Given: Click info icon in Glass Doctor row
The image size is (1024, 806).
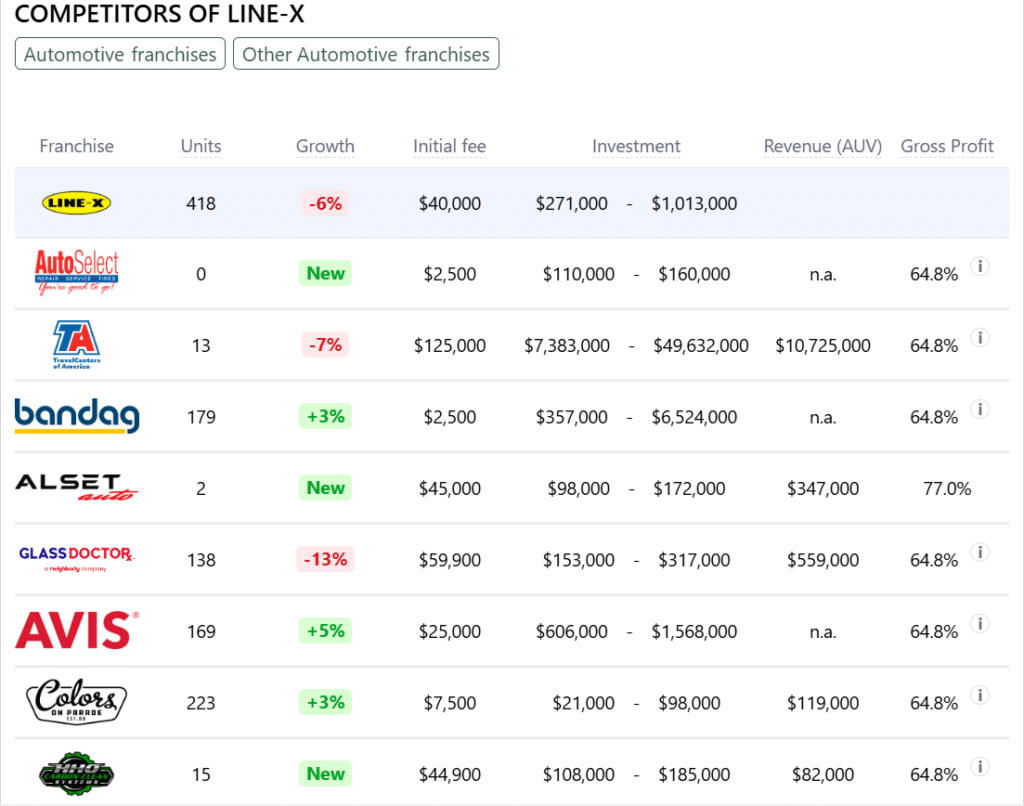Looking at the screenshot, I should (x=980, y=552).
